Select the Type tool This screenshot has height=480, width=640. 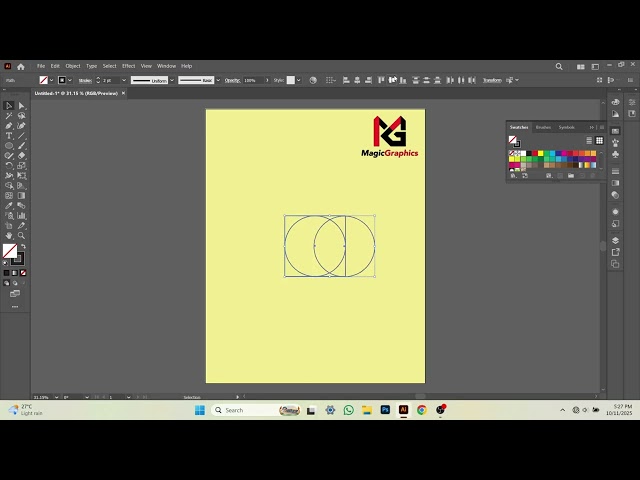point(9,136)
